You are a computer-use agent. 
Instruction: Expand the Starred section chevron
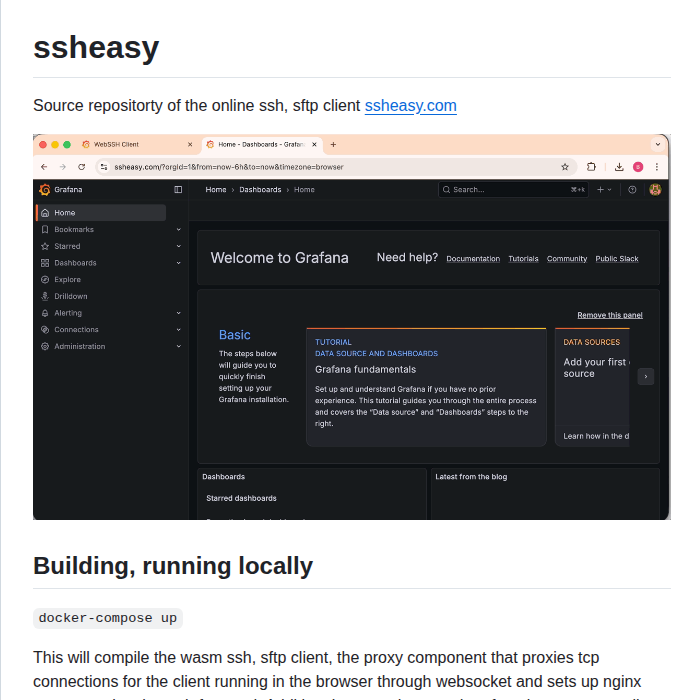point(179,246)
